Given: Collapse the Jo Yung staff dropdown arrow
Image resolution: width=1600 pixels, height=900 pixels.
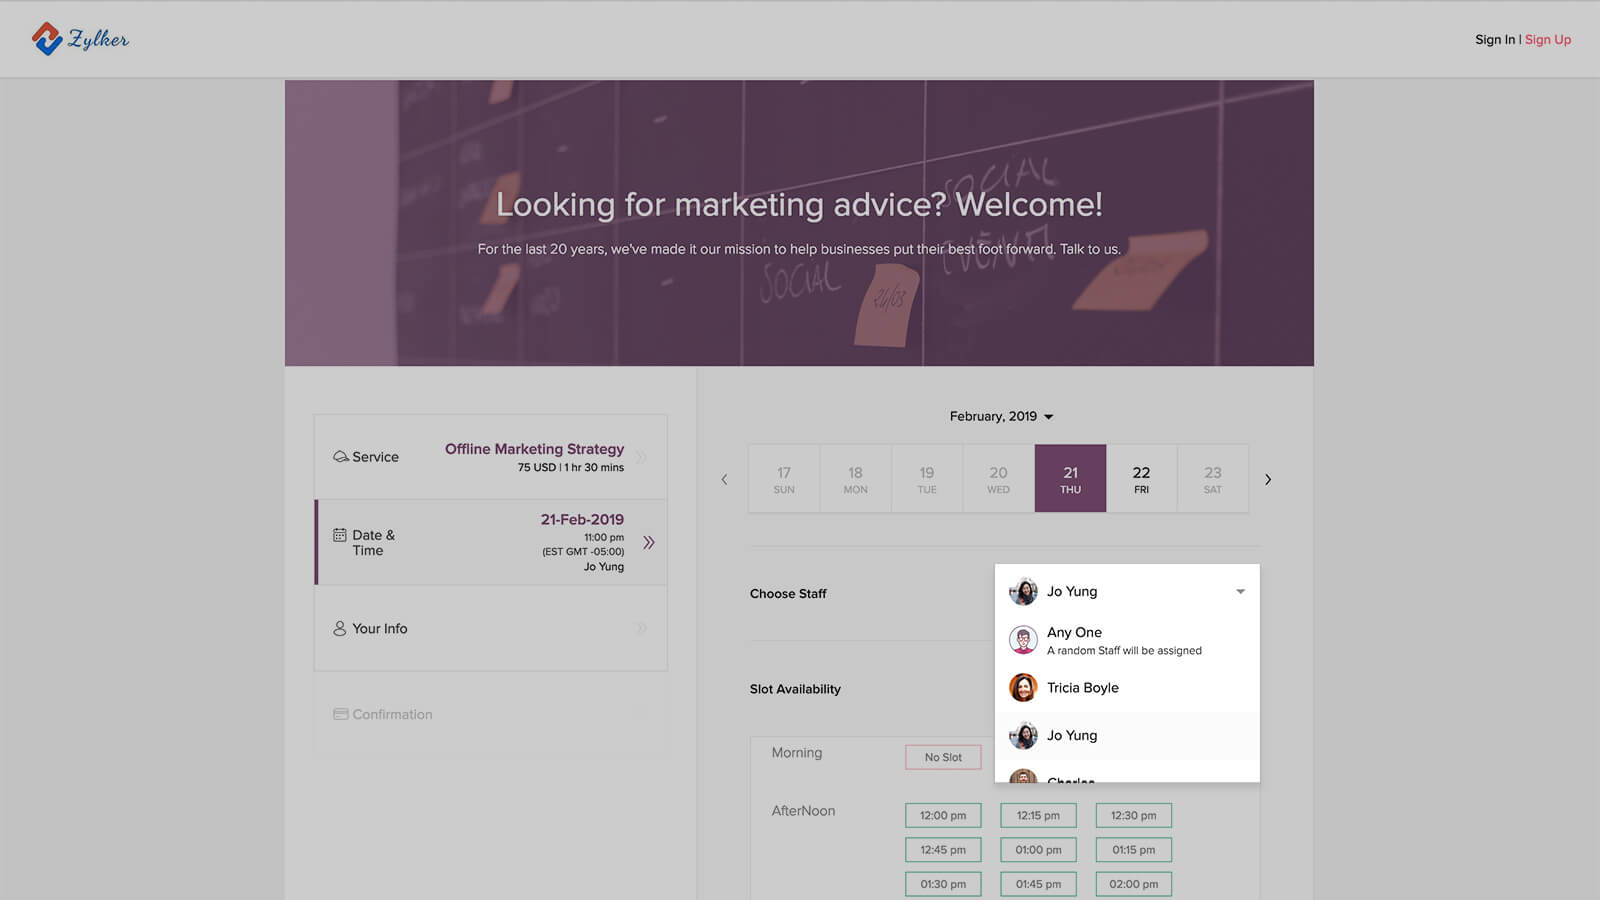Looking at the screenshot, I should [x=1240, y=592].
